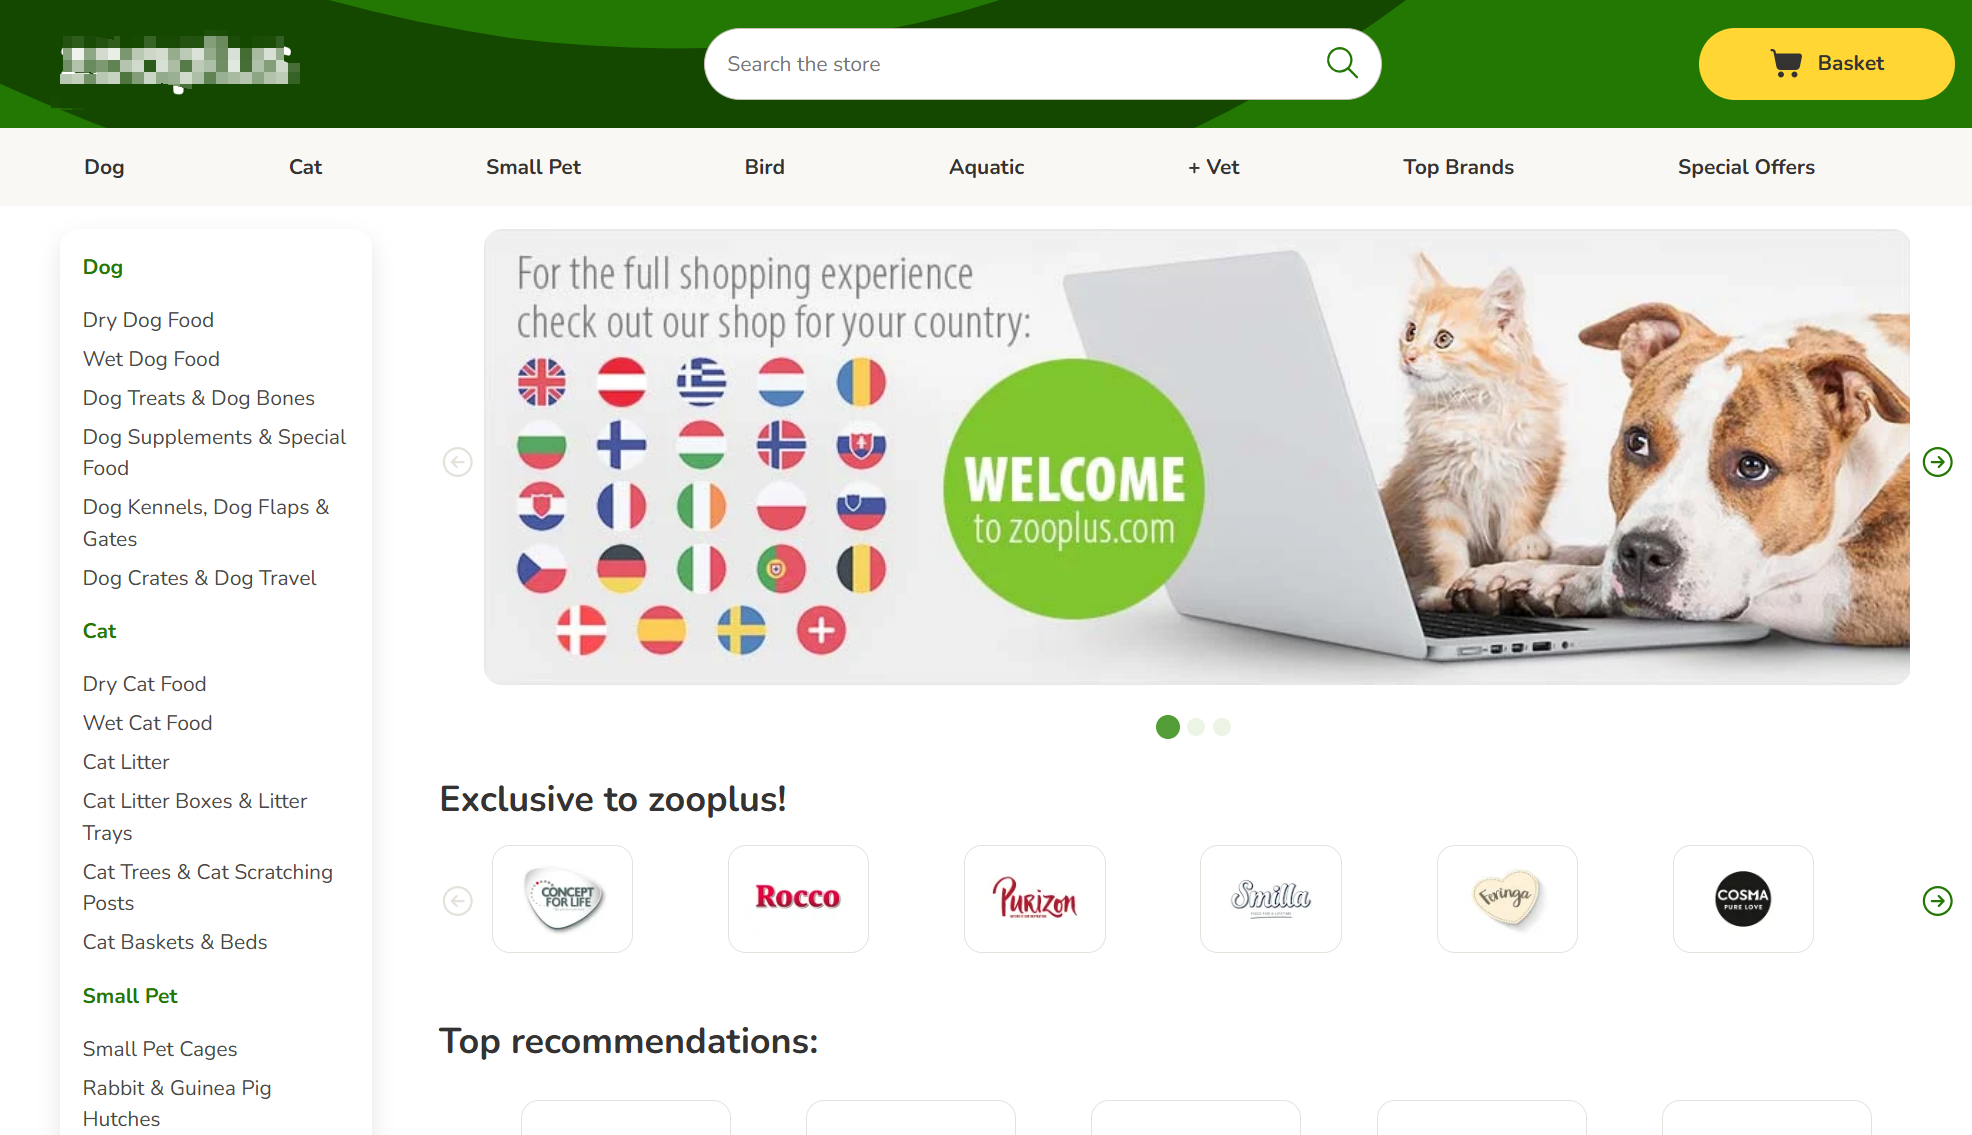
Task: Open the Special Offers menu
Action: [x=1746, y=167]
